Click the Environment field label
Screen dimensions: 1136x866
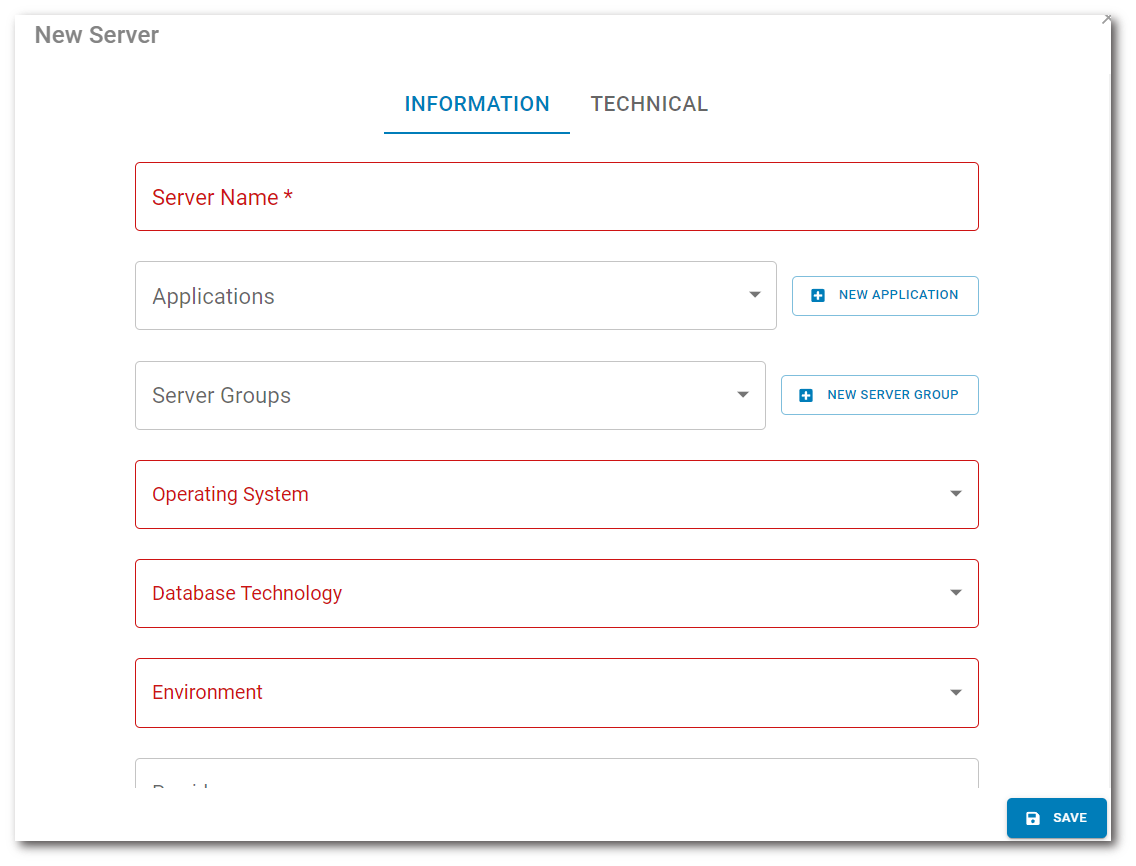pyautogui.click(x=207, y=692)
